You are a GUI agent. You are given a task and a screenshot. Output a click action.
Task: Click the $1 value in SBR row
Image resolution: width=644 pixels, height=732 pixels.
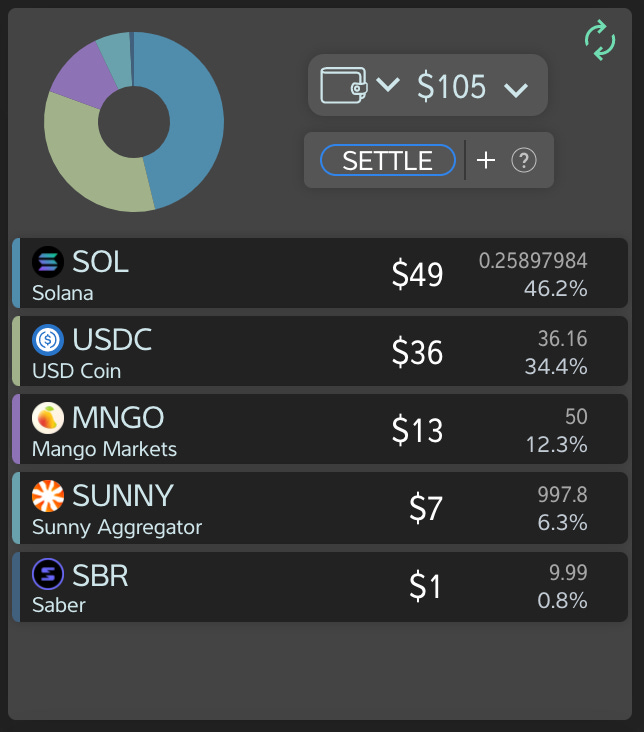[x=425, y=586]
